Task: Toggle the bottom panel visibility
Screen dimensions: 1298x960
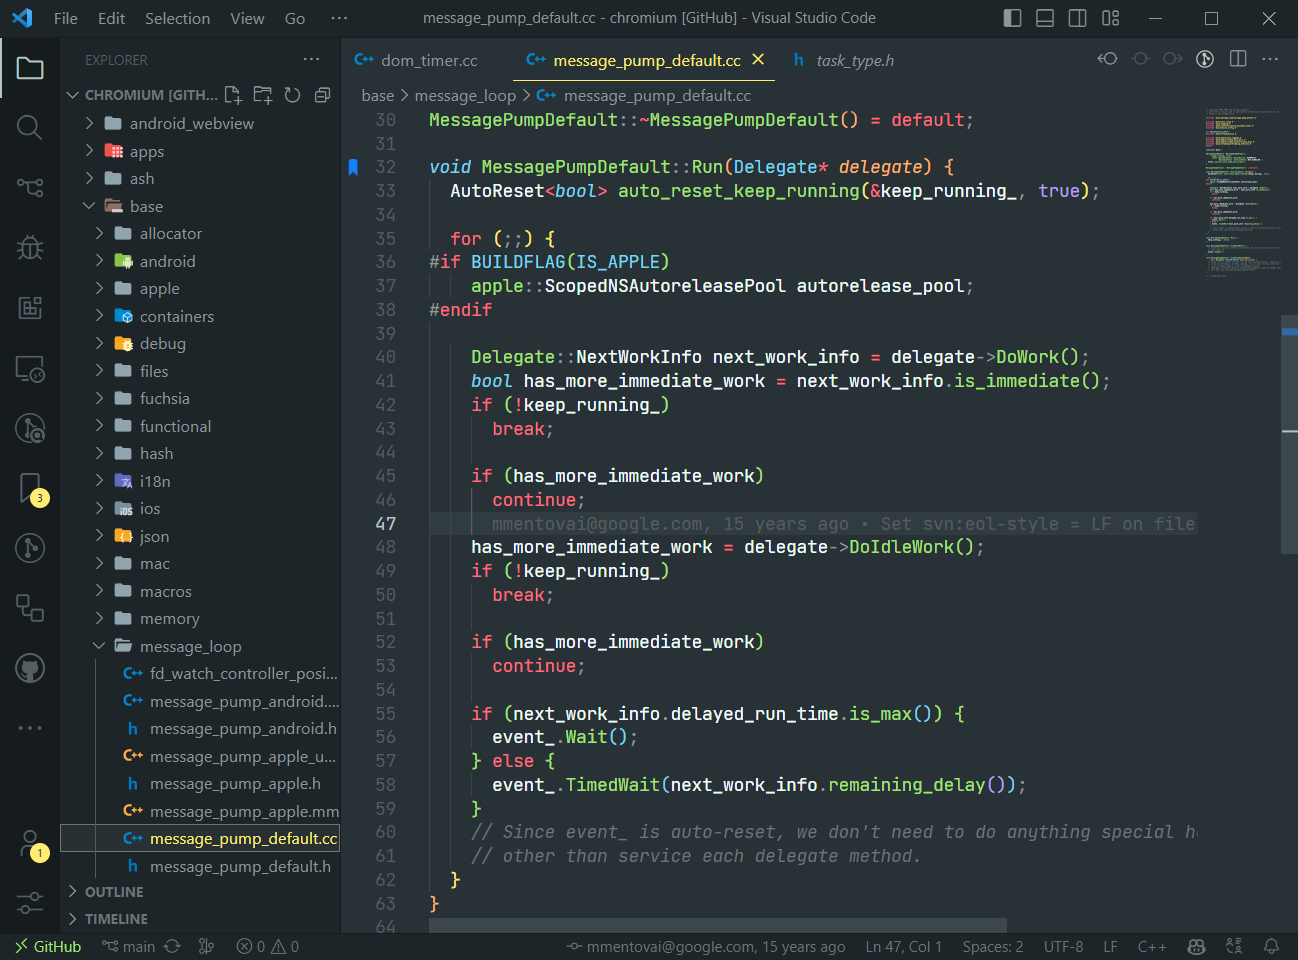Action: (1045, 18)
